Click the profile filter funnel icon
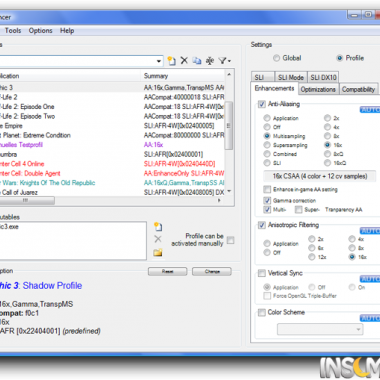The width and height of the screenshot is (380, 380). [222, 61]
